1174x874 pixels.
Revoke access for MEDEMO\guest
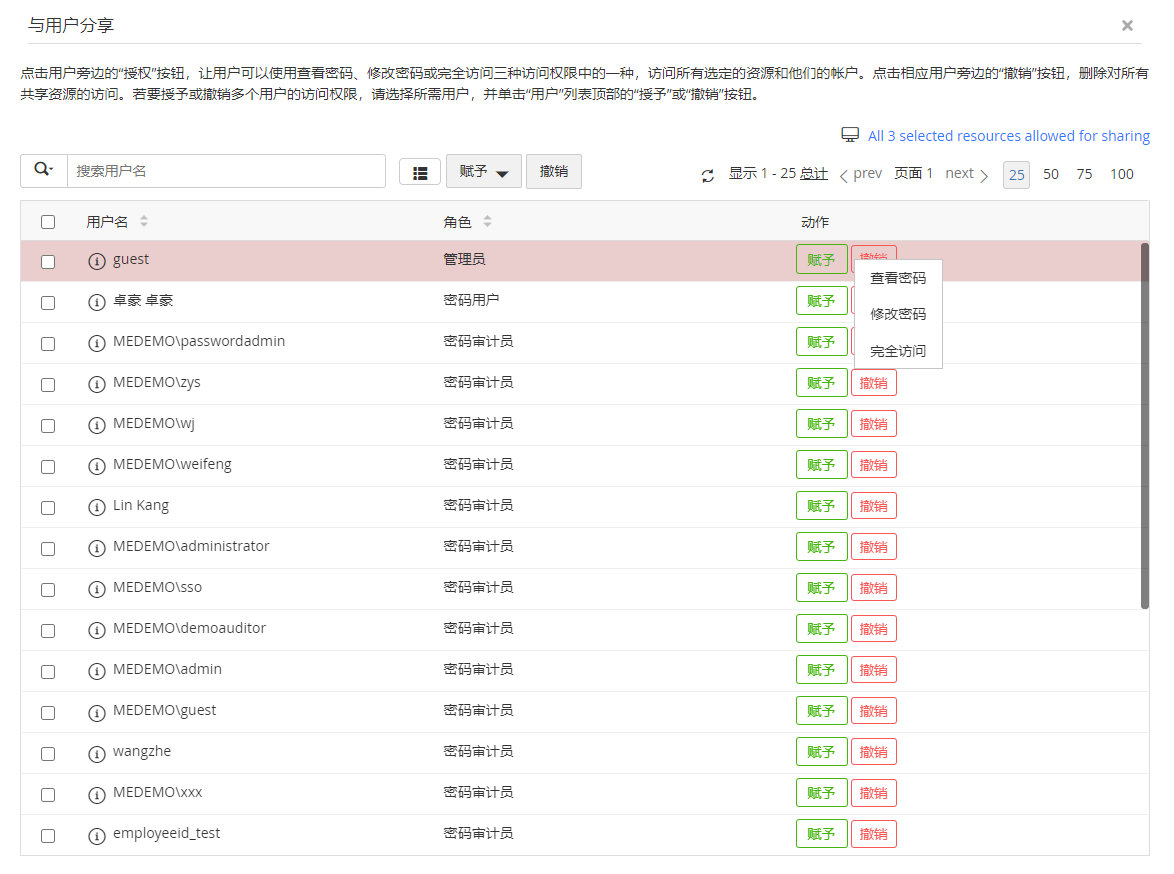874,711
